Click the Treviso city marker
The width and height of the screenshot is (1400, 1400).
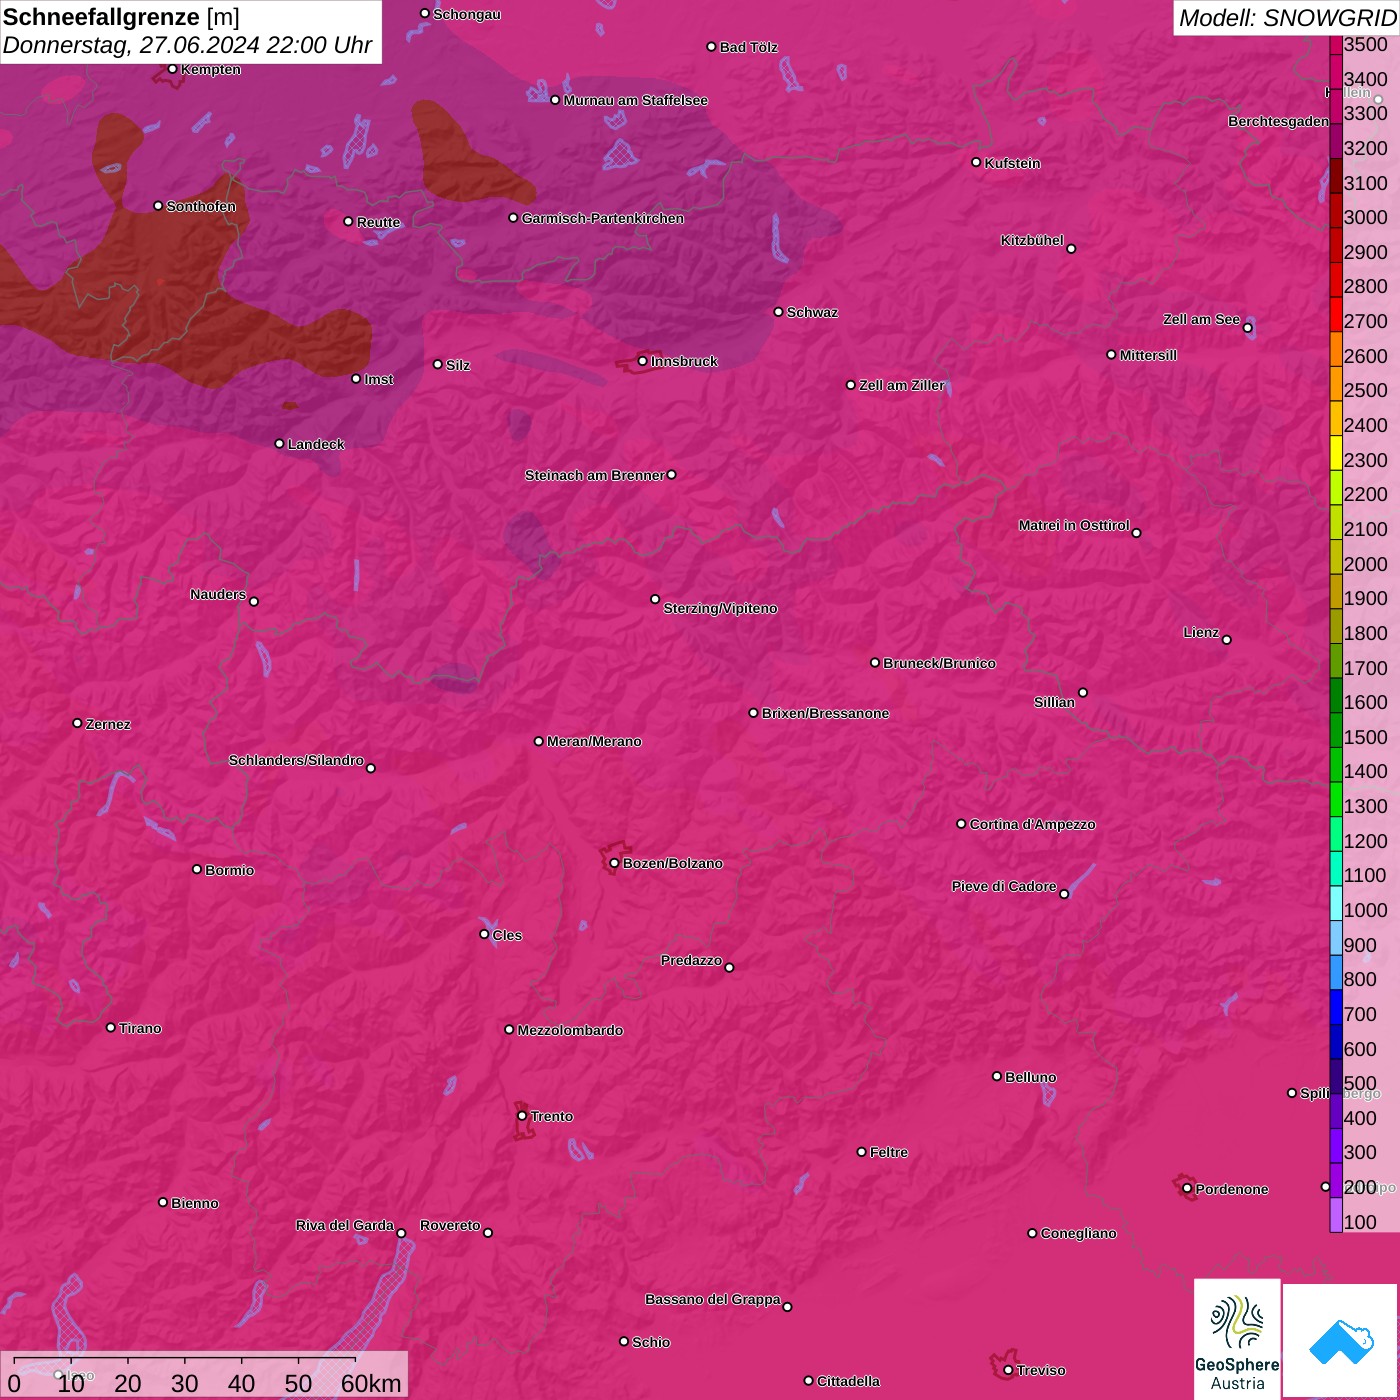pos(1008,1370)
